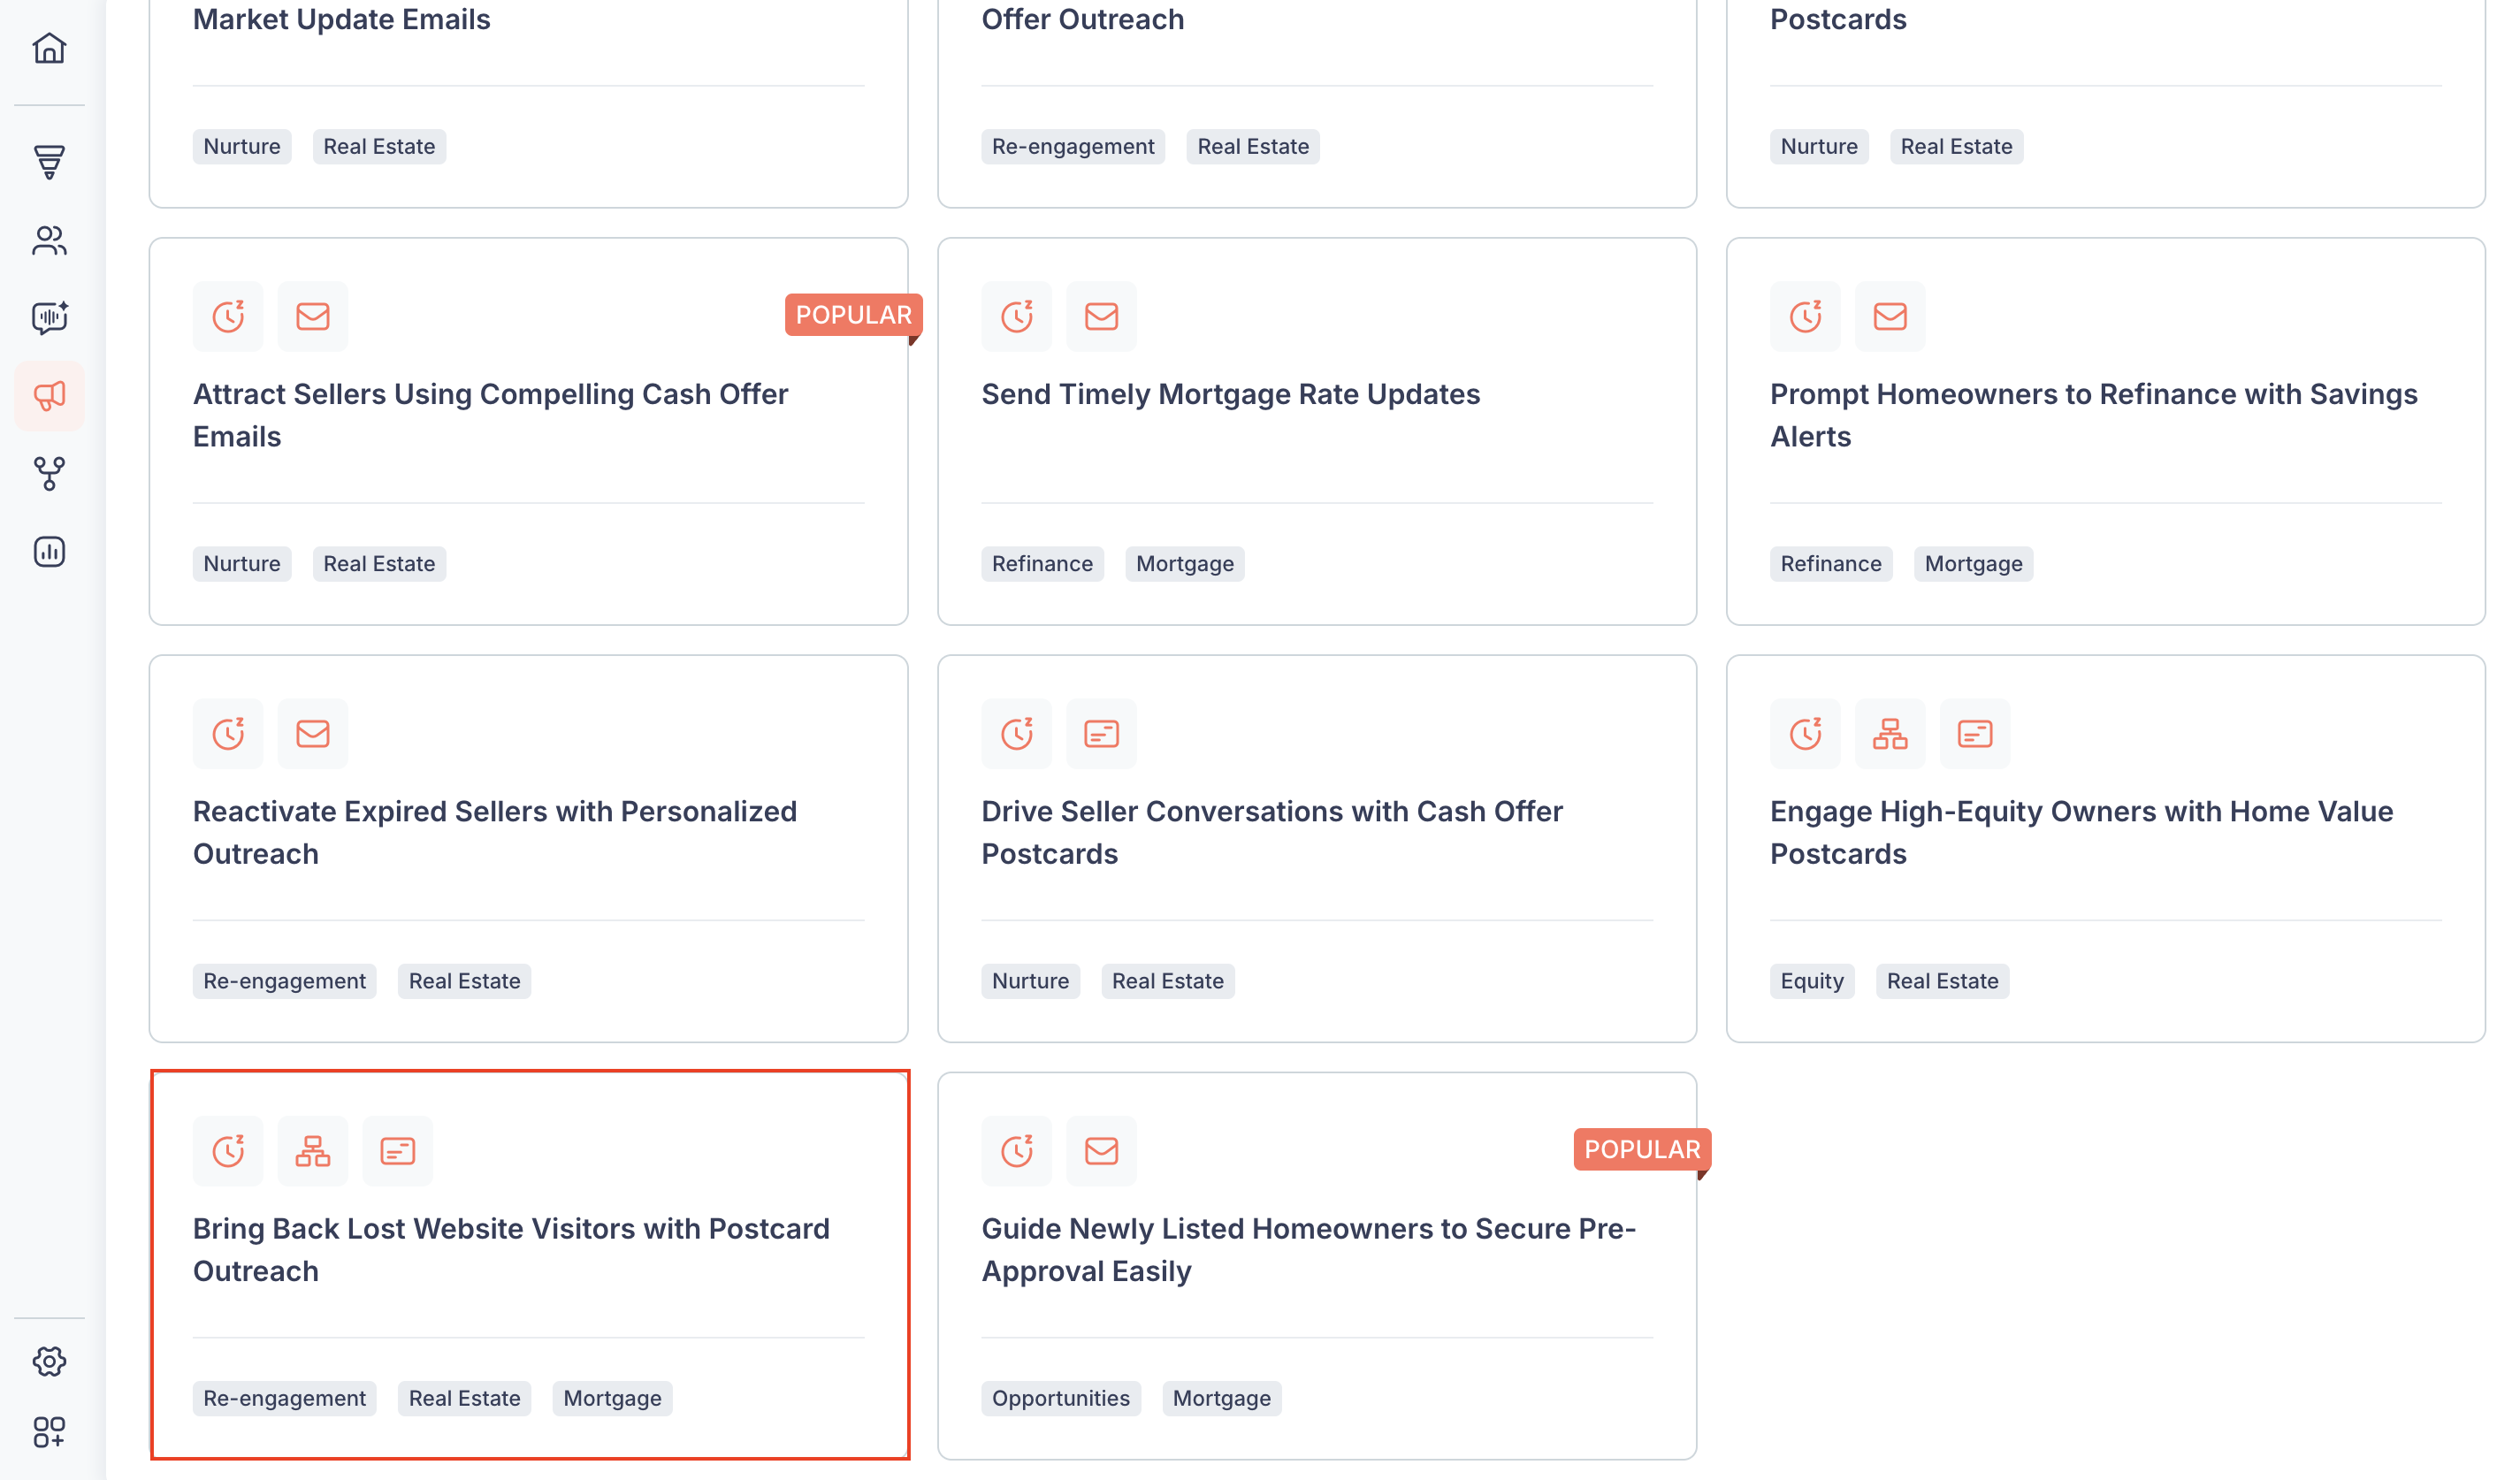The width and height of the screenshot is (2520, 1480).
Task: Click Equity tag on Engage High-Equity card
Action: pyautogui.click(x=1812, y=981)
